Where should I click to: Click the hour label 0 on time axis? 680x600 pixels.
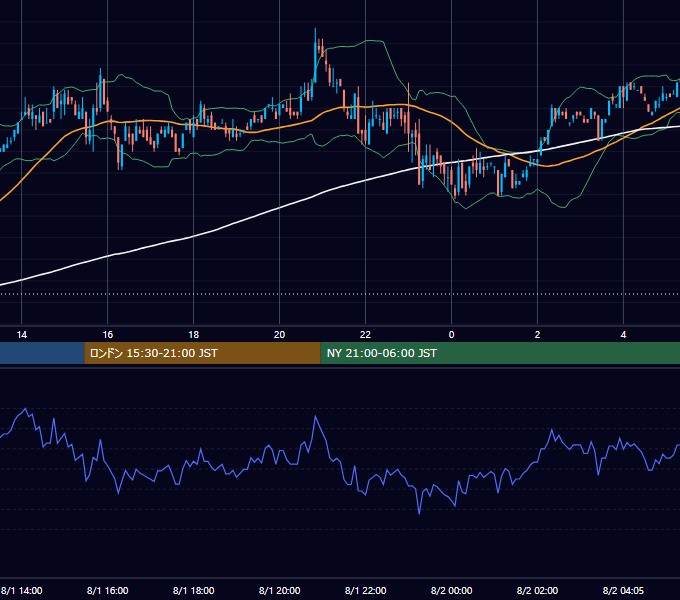tap(451, 335)
